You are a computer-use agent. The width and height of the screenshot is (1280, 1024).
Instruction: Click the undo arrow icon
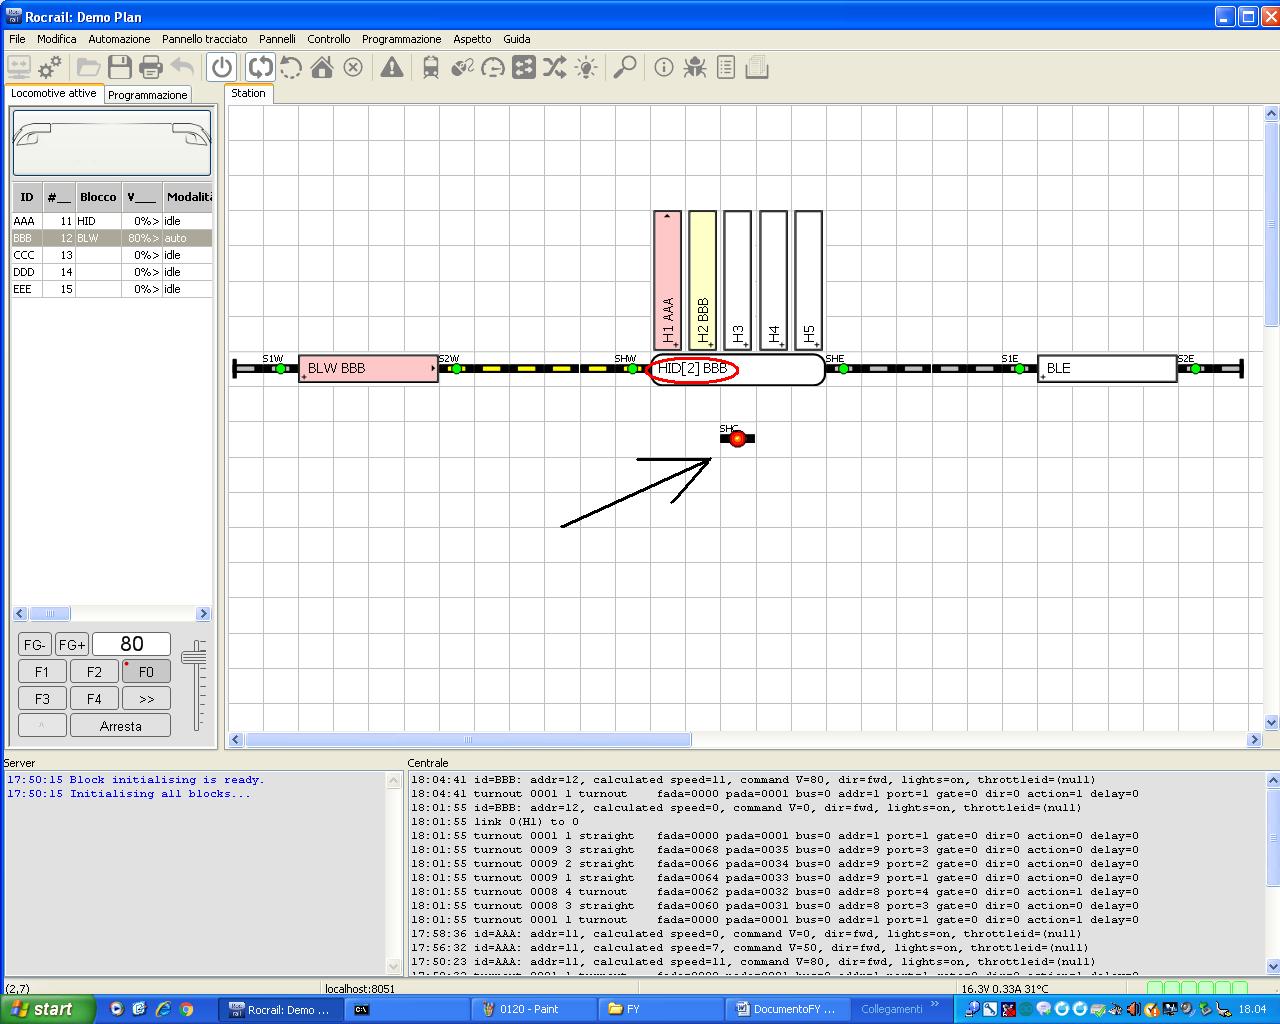182,67
